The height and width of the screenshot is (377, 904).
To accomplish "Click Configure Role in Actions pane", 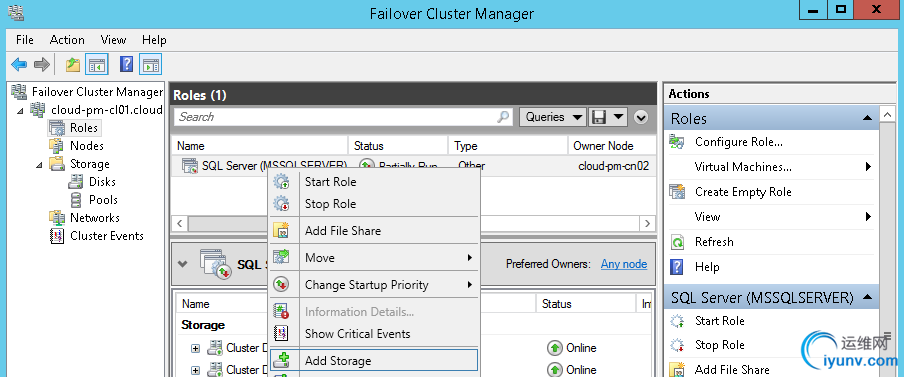I will click(x=739, y=142).
